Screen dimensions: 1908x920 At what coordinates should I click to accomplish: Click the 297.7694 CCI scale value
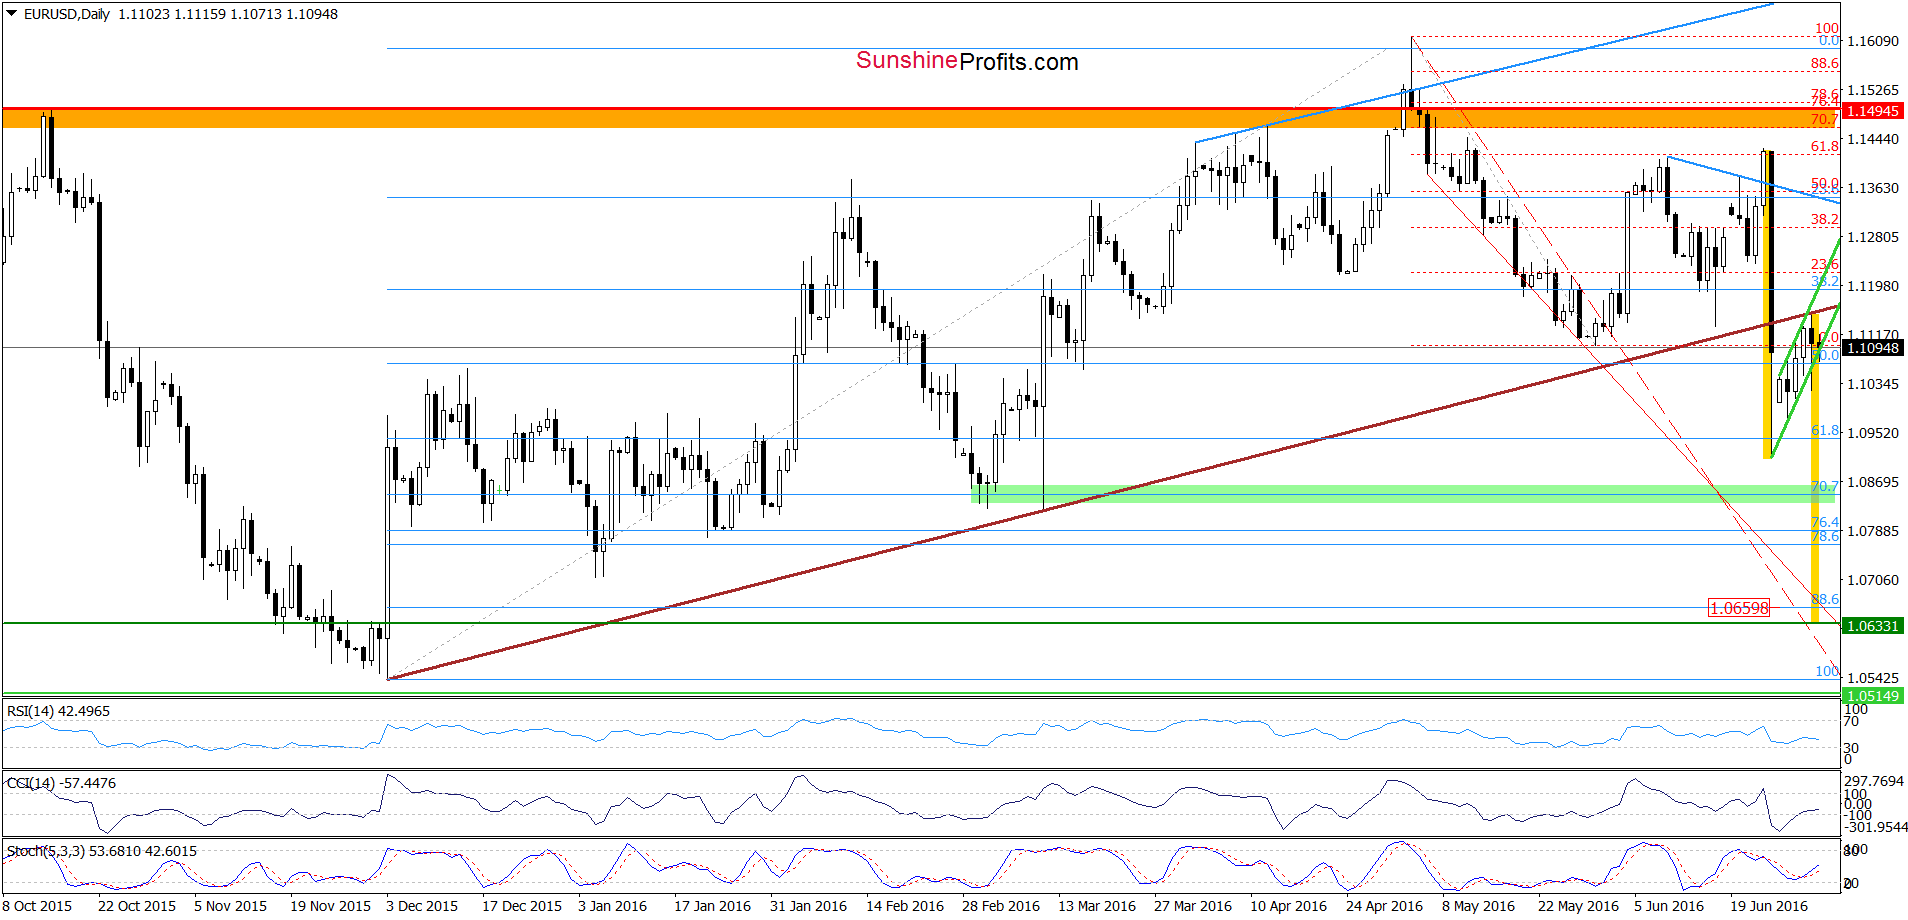1874,781
